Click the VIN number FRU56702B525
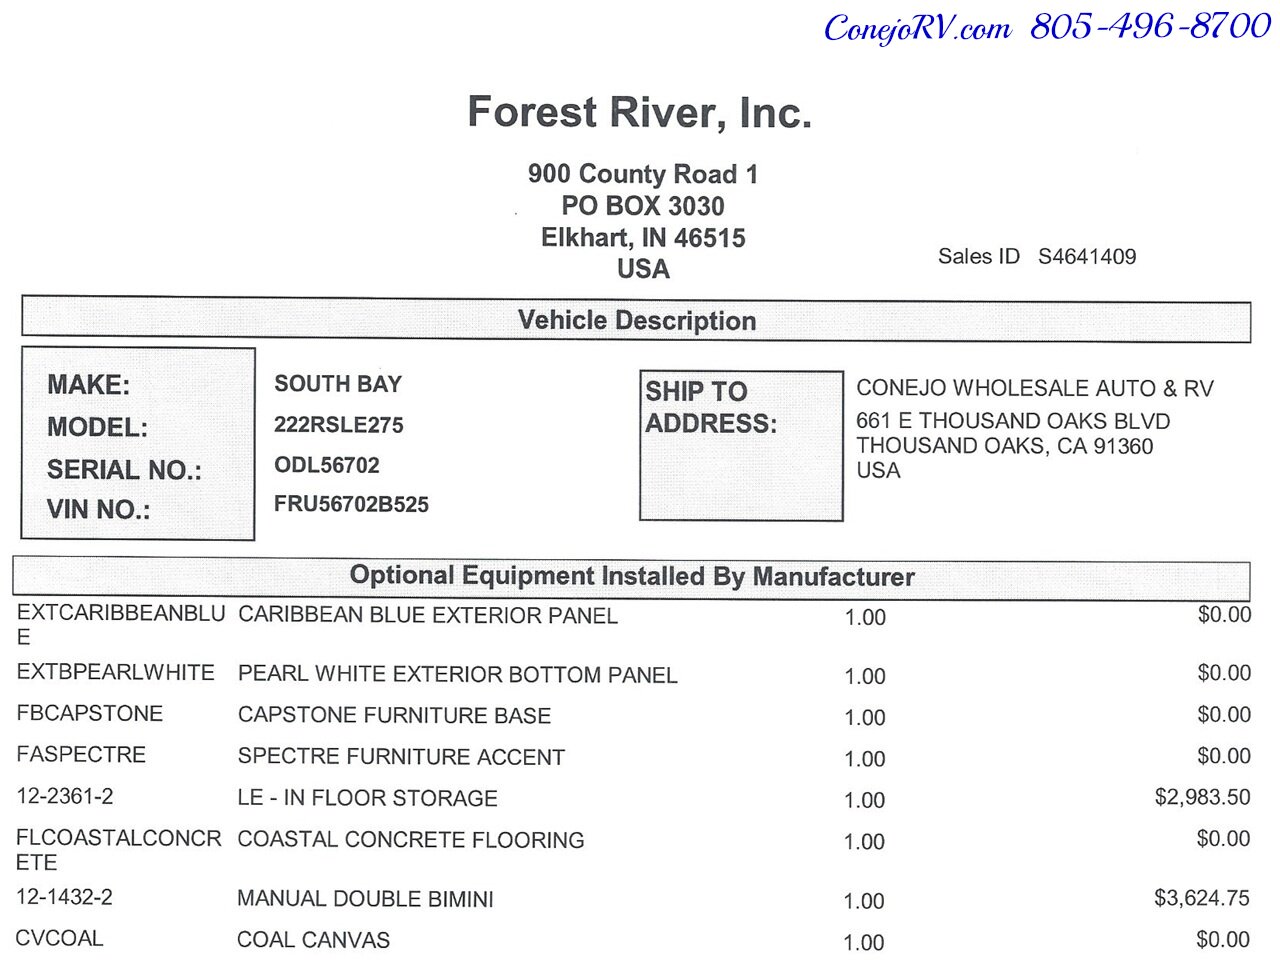Screen dimensions: 1280x960 (351, 504)
